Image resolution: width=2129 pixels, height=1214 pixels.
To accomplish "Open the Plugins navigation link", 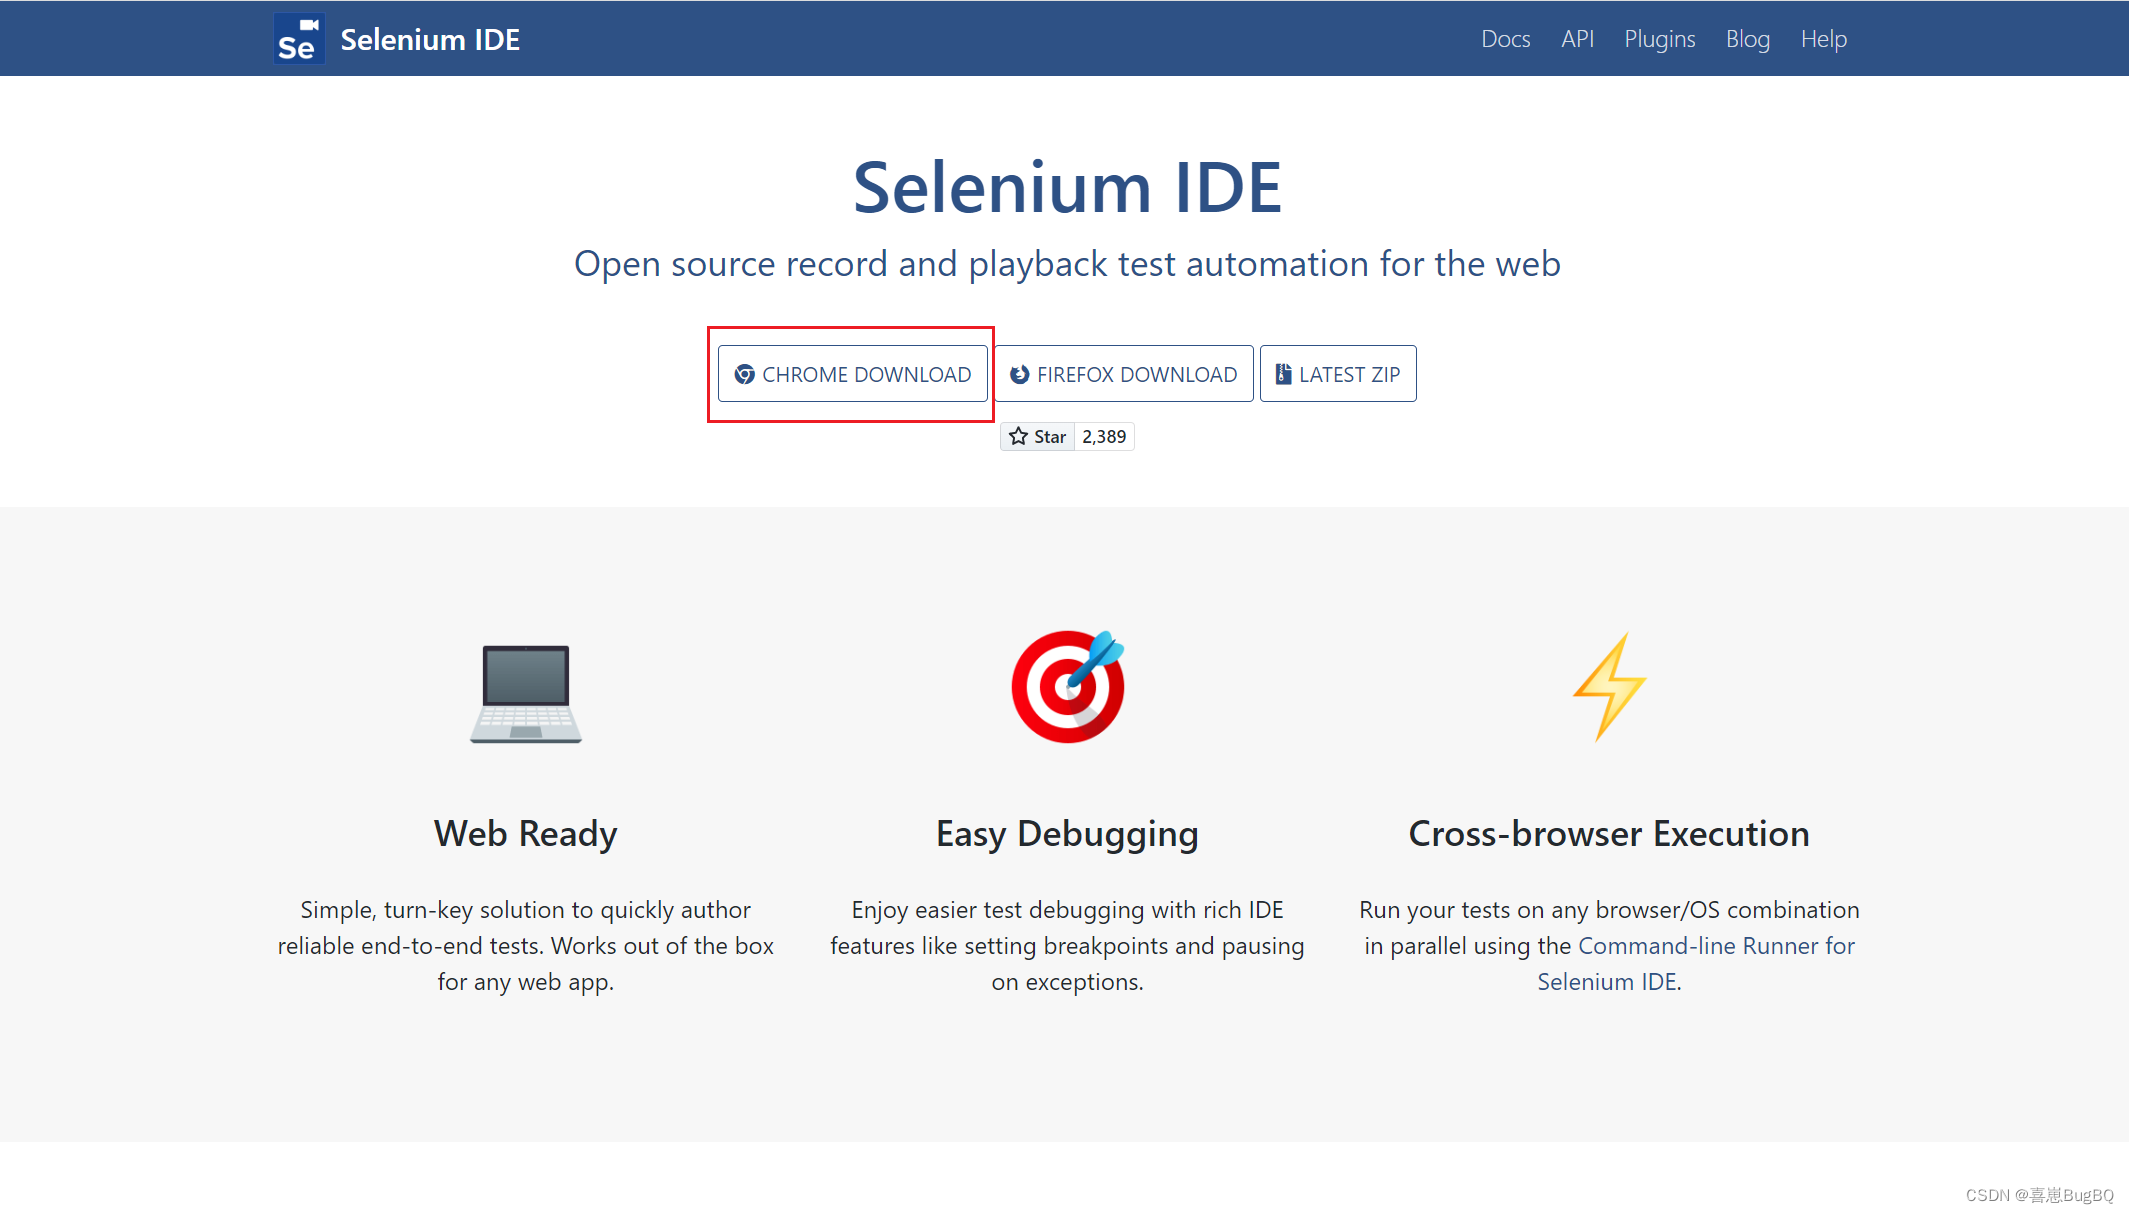I will (1659, 39).
